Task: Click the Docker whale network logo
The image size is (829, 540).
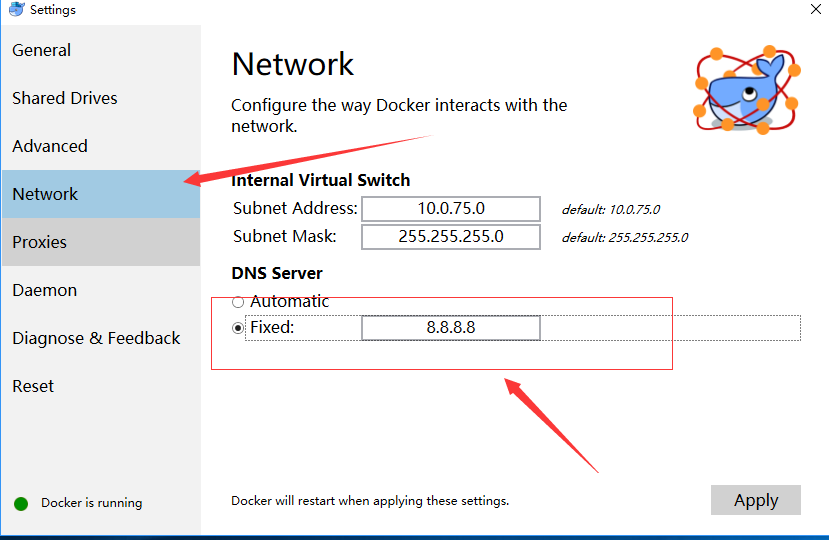Action: [747, 90]
